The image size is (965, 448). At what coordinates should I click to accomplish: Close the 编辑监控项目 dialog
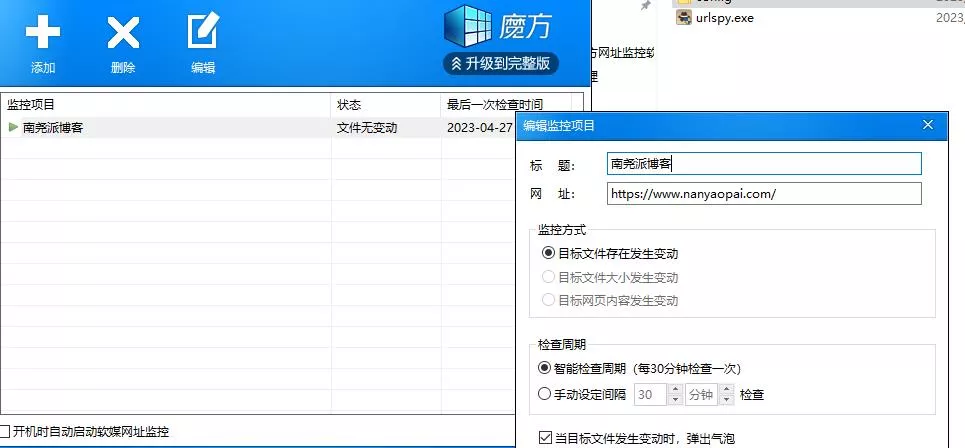pos(928,126)
